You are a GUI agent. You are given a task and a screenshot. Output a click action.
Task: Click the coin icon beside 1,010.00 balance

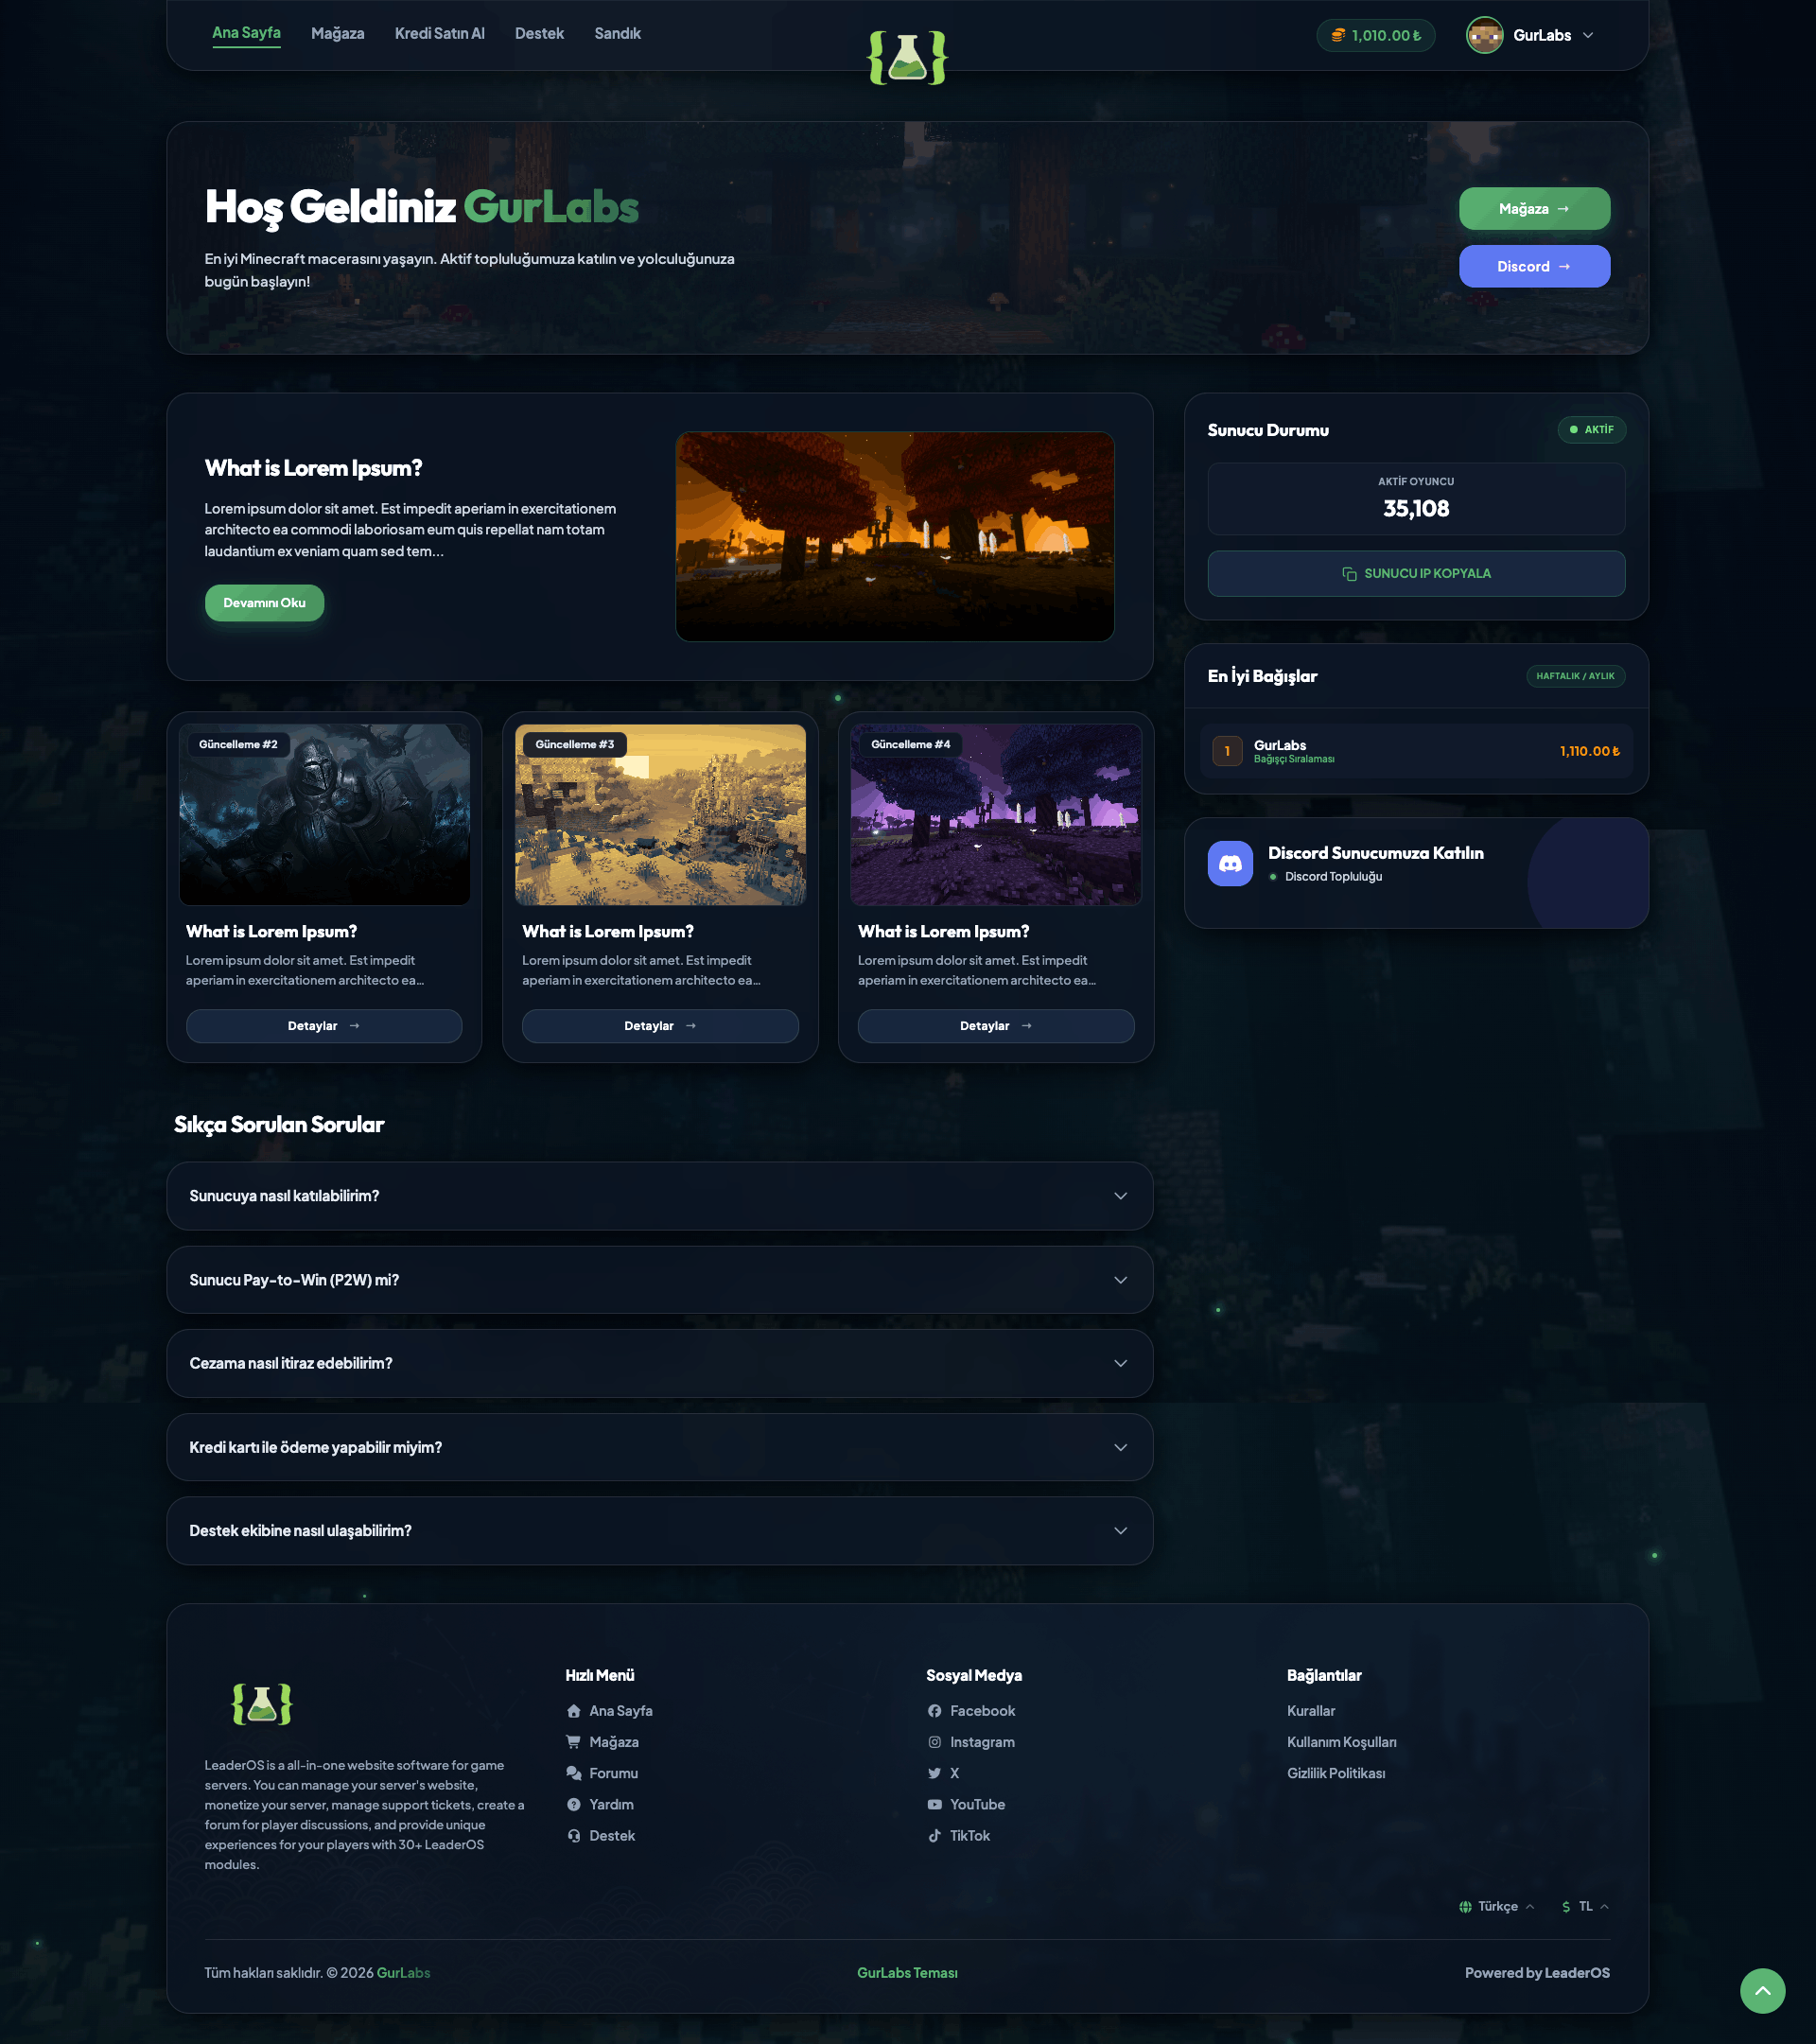click(x=1338, y=35)
